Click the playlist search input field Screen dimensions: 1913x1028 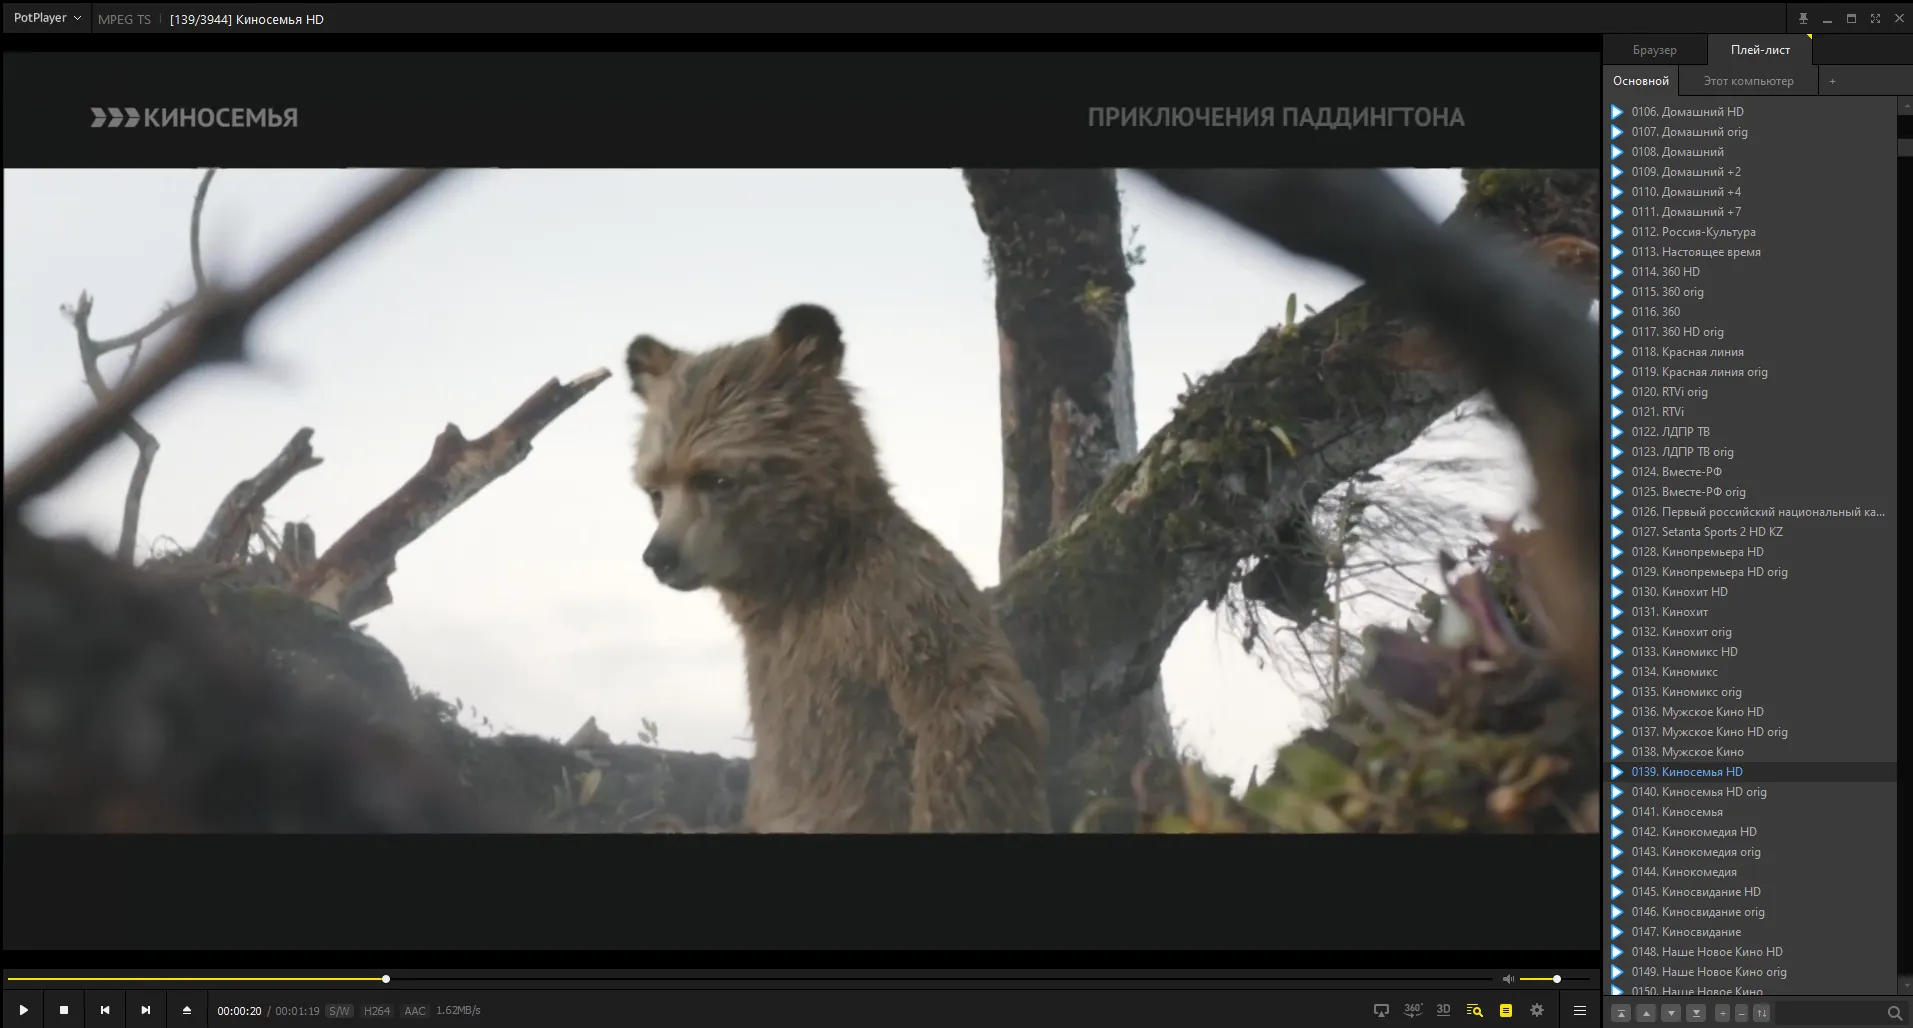pyautogui.click(x=1828, y=1013)
